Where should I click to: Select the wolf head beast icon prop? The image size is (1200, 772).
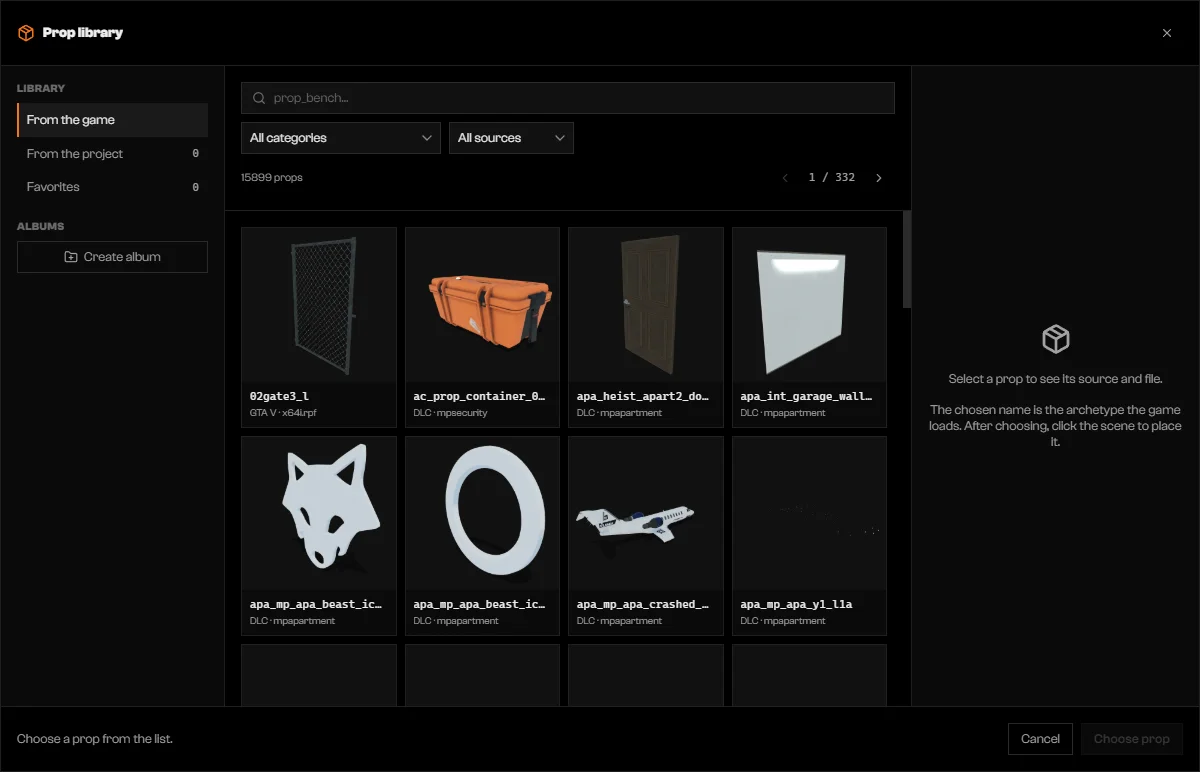tap(319, 513)
